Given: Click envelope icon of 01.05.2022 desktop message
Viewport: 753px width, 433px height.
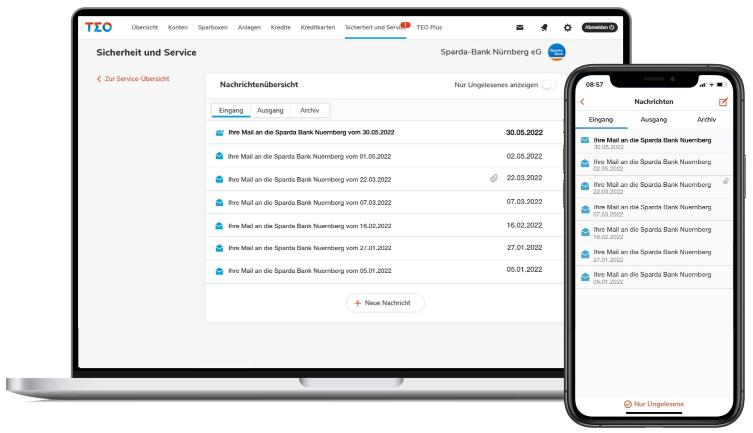Looking at the screenshot, I should [219, 156].
